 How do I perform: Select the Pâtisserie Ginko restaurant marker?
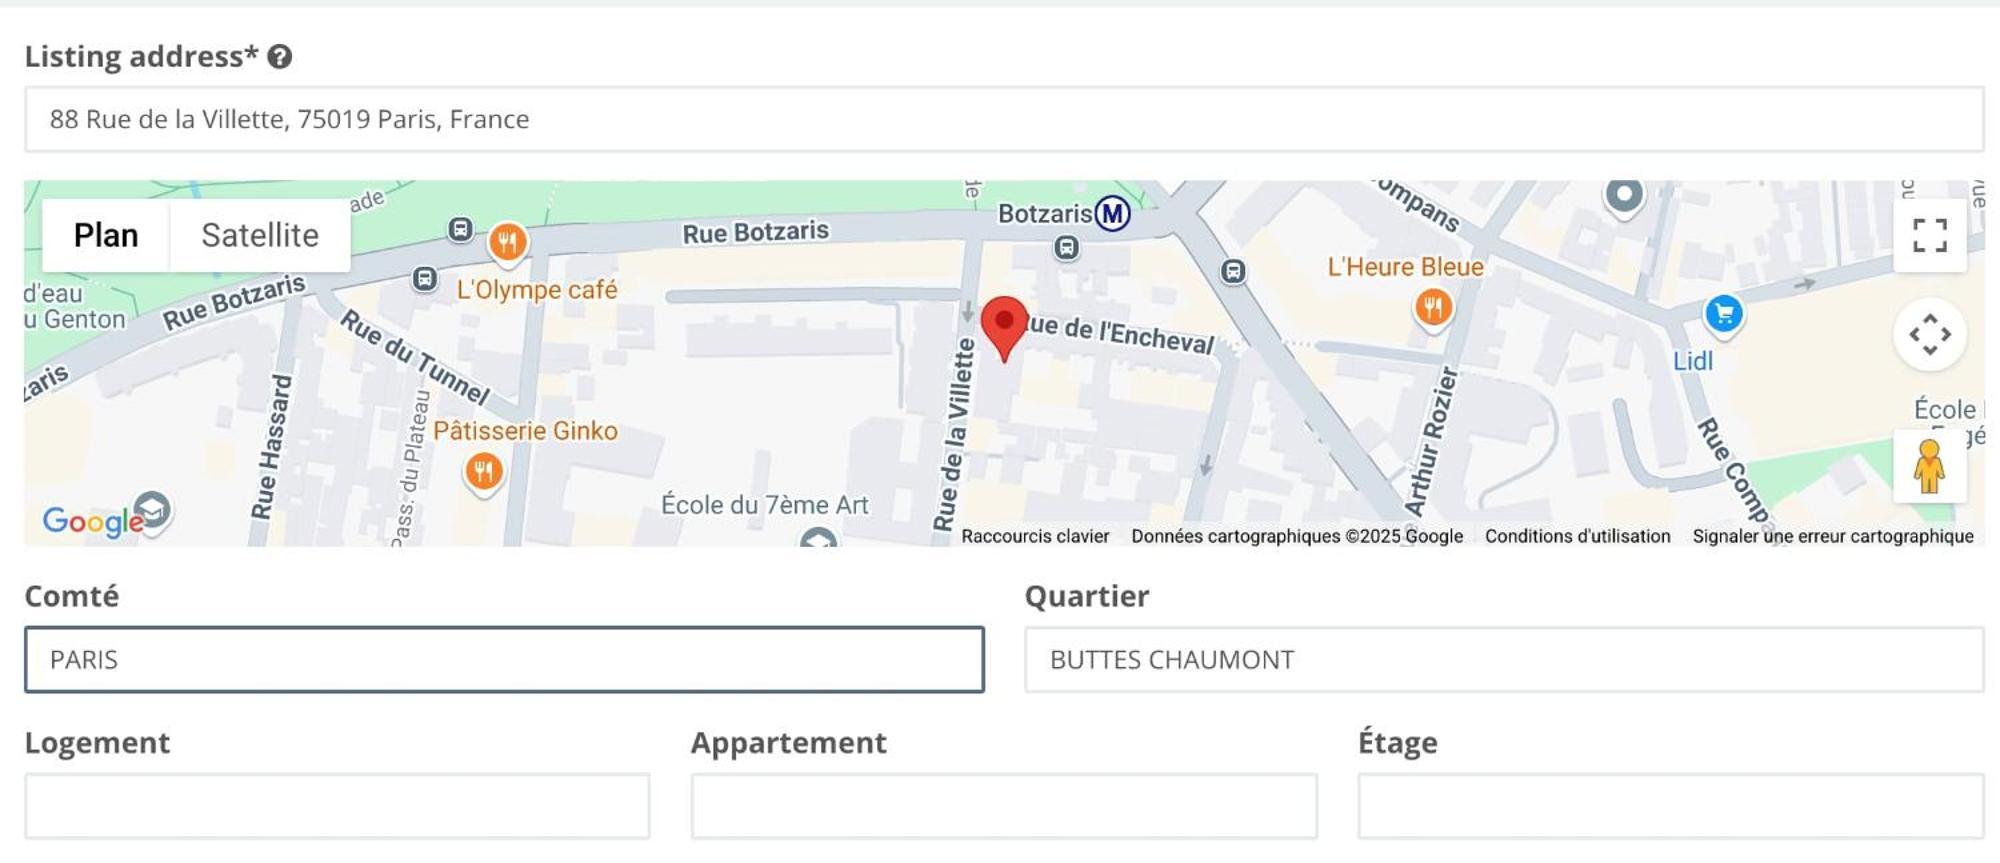pyautogui.click(x=484, y=471)
